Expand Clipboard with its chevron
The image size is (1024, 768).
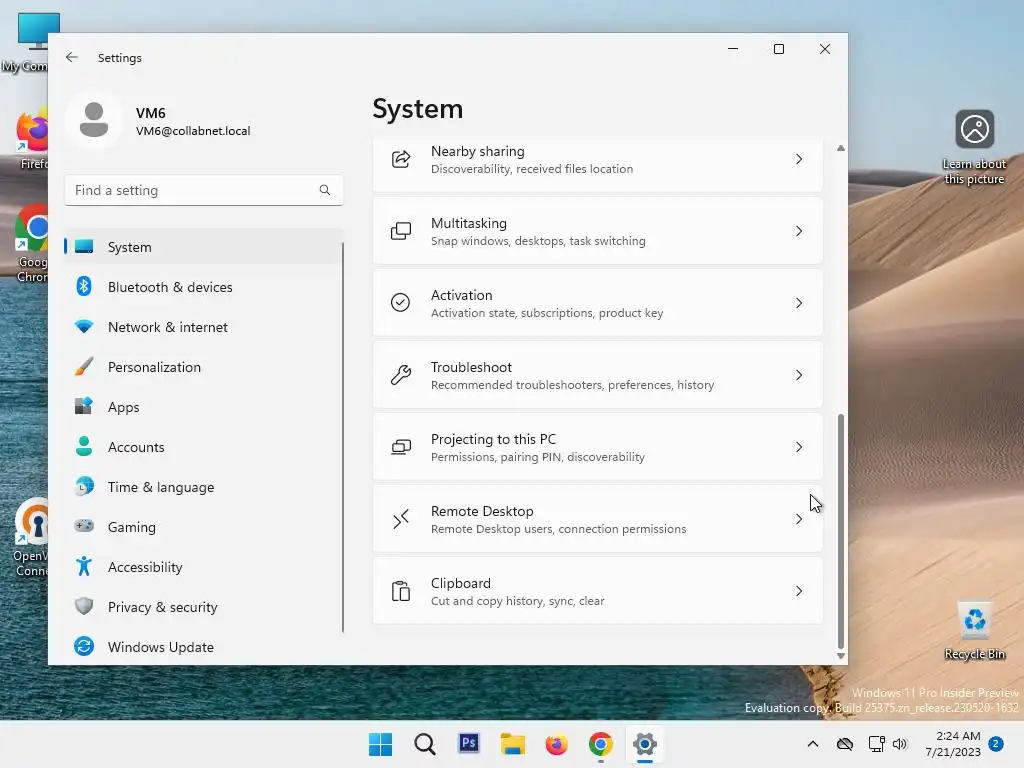click(x=799, y=591)
